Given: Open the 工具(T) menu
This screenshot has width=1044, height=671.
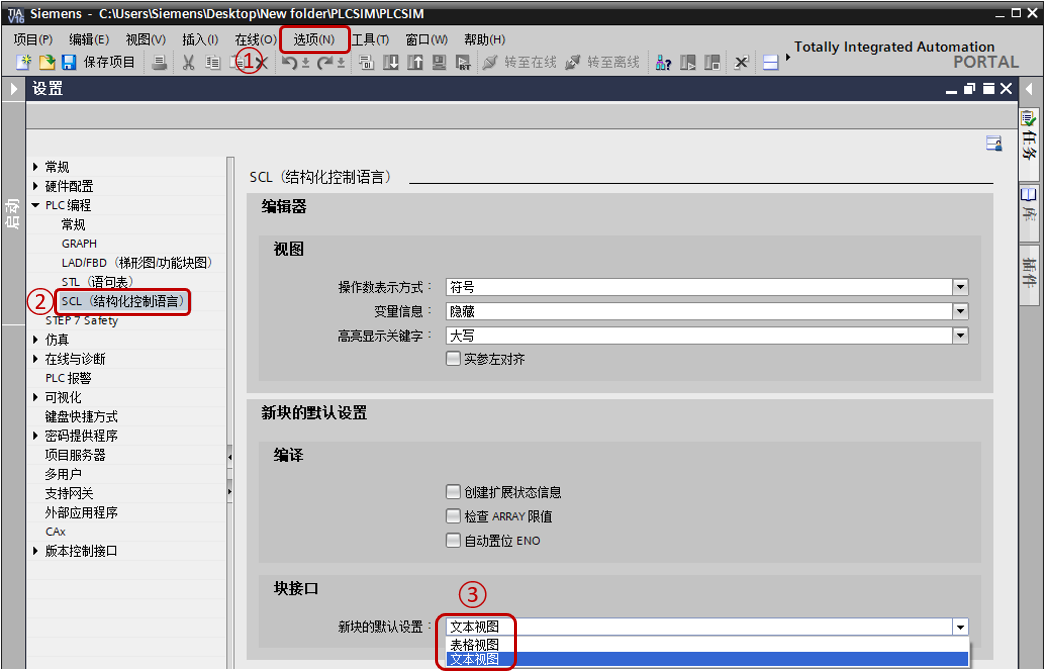Looking at the screenshot, I should point(370,40).
